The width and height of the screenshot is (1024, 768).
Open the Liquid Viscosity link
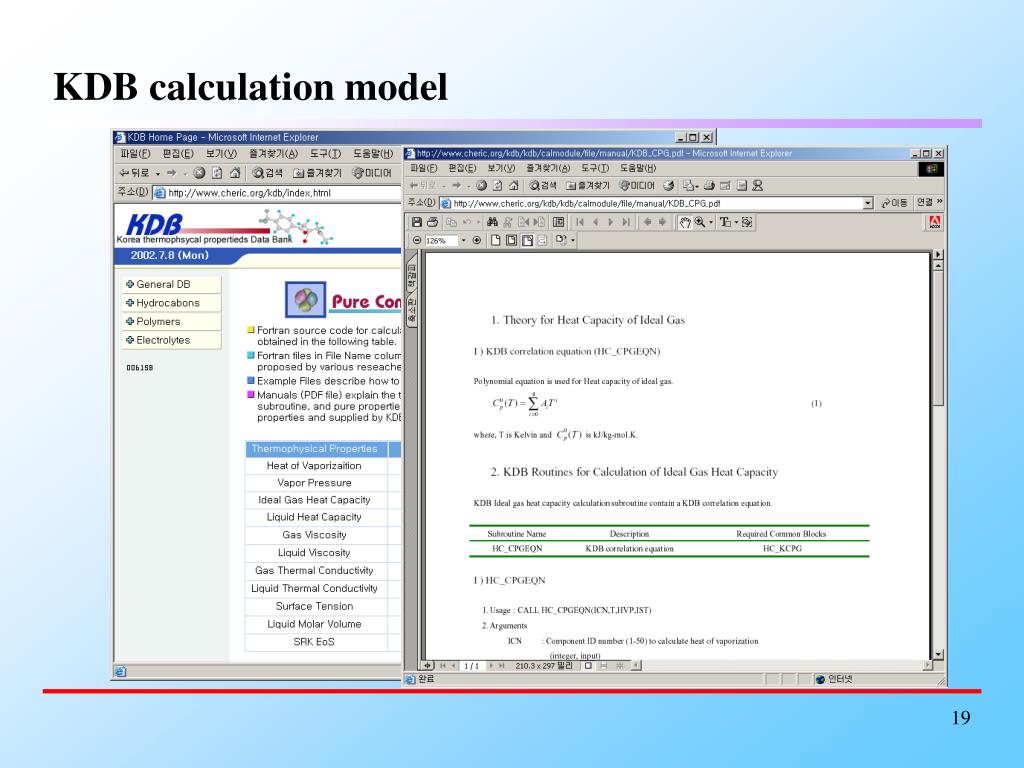tap(314, 552)
